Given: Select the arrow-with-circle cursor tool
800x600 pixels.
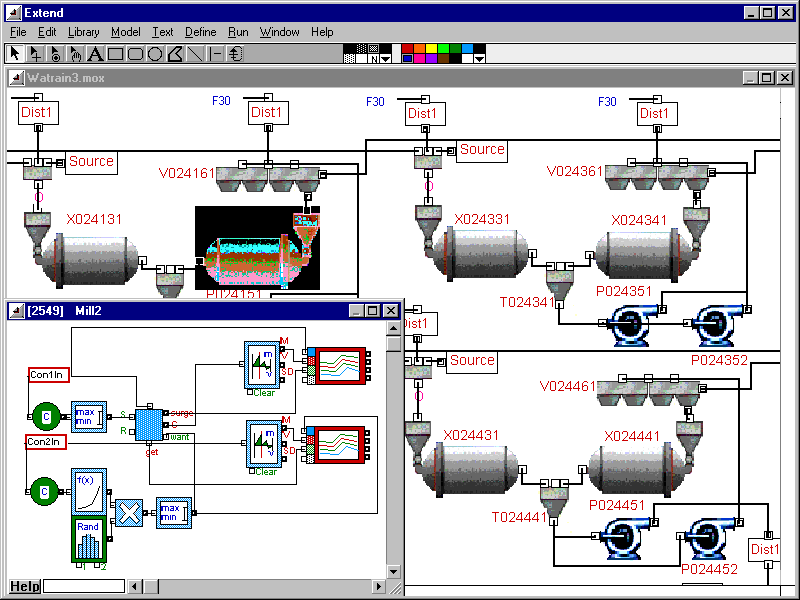Looking at the screenshot, I should (x=55, y=54).
